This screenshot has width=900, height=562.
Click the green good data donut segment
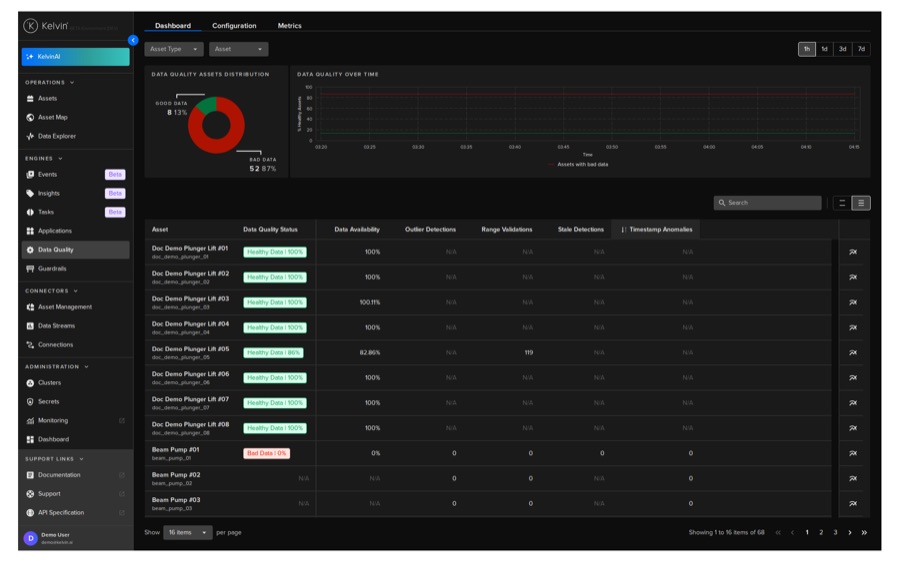[207, 106]
